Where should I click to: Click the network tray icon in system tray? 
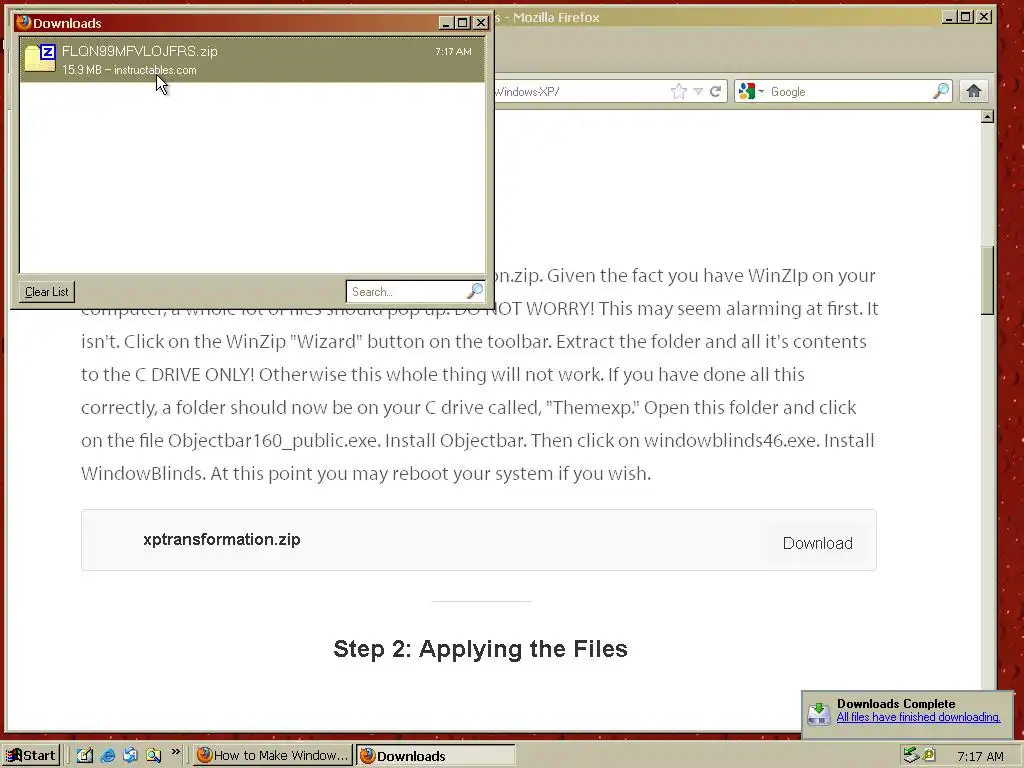911,755
